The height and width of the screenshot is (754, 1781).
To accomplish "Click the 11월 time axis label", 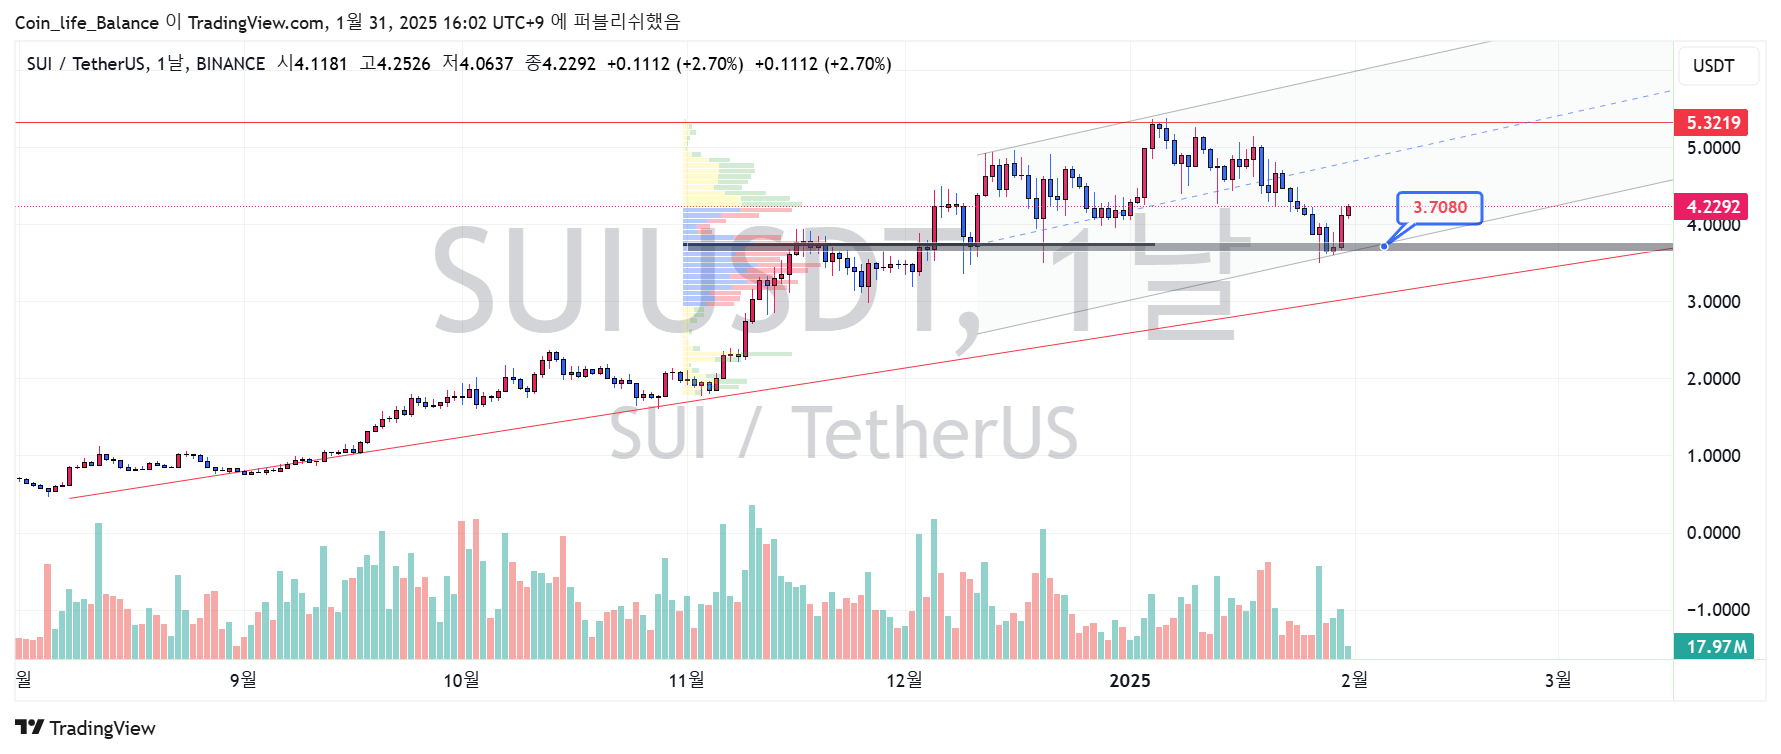I will click(686, 681).
